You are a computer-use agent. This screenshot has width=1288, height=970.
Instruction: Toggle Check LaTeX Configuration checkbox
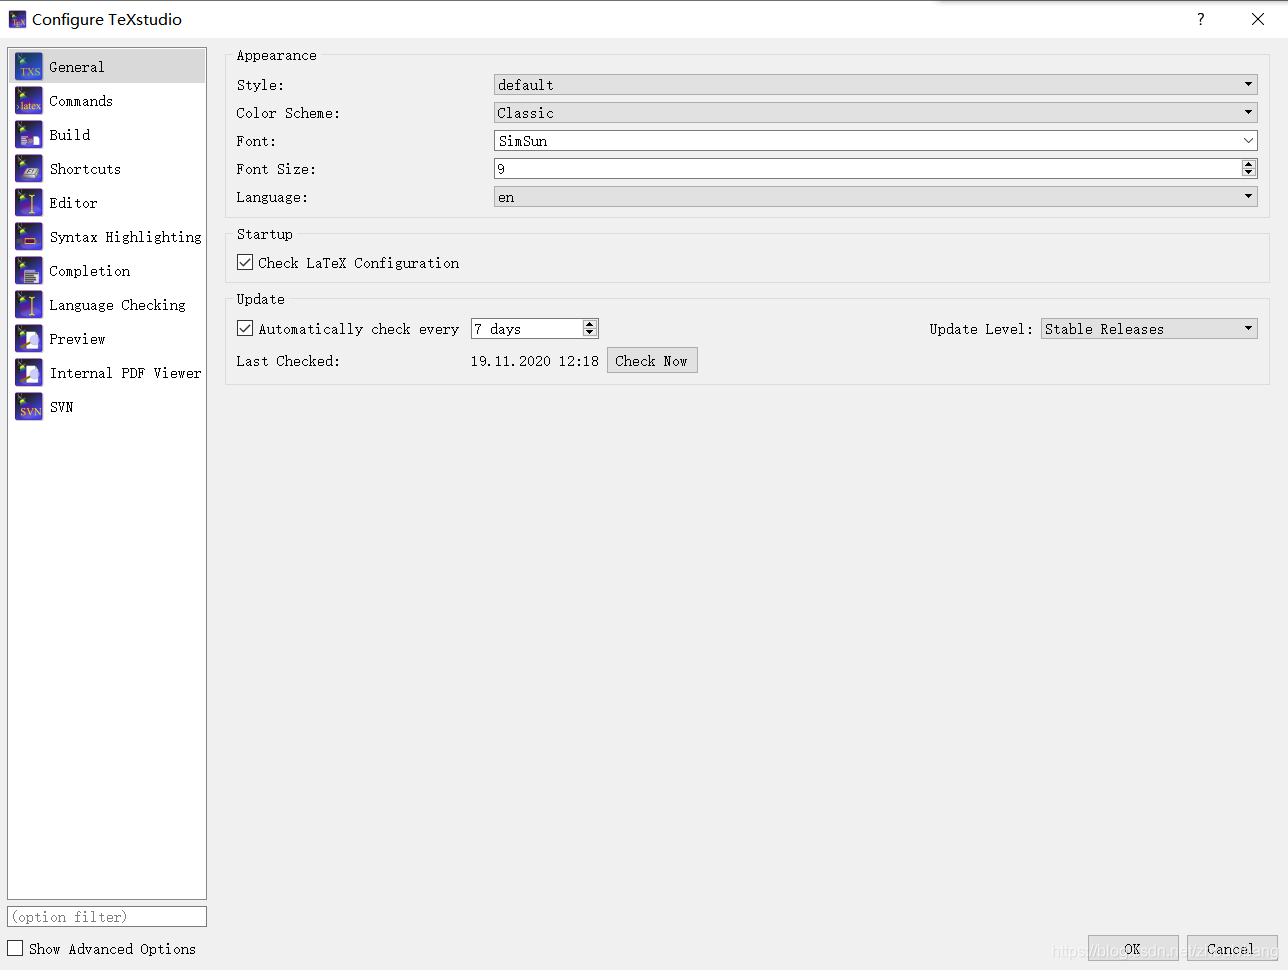pos(245,263)
